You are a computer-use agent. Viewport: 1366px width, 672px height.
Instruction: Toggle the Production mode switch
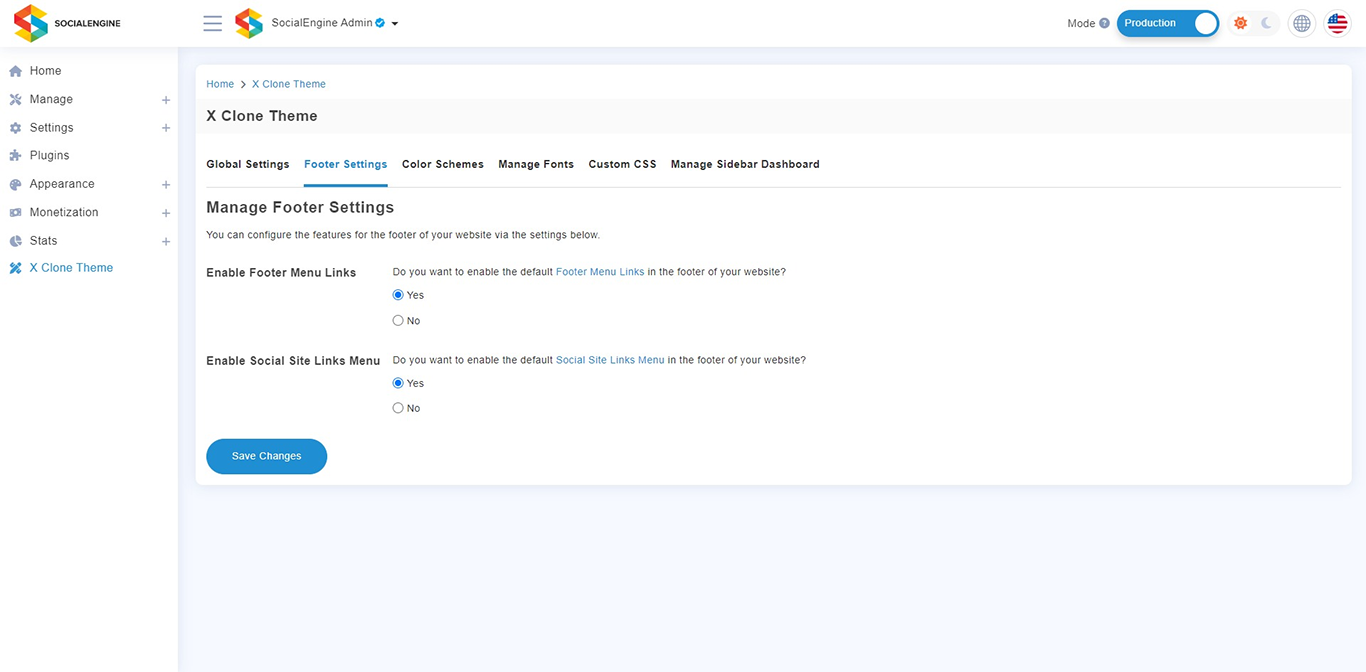point(1168,23)
